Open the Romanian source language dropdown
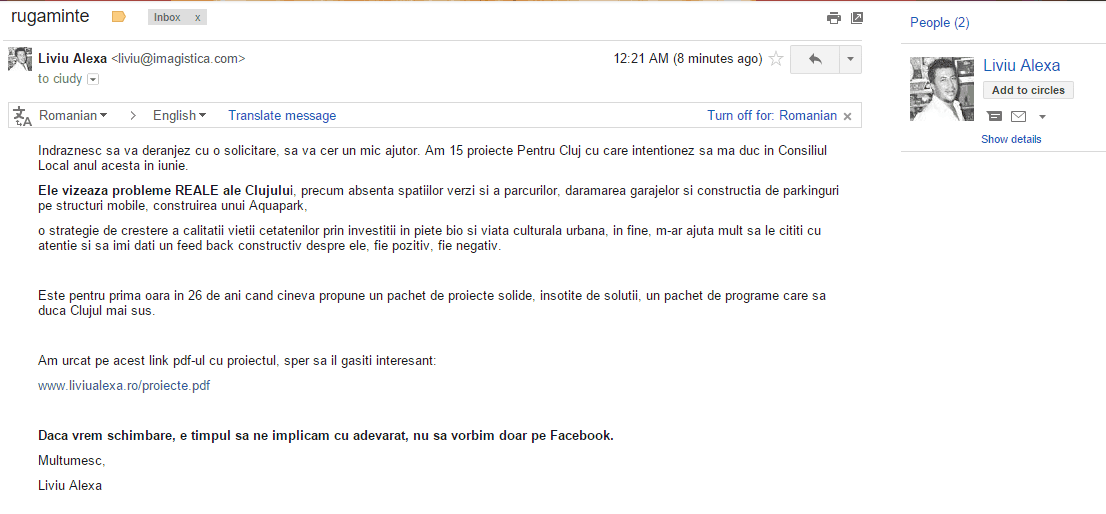The height and width of the screenshot is (514, 1106). (73, 115)
